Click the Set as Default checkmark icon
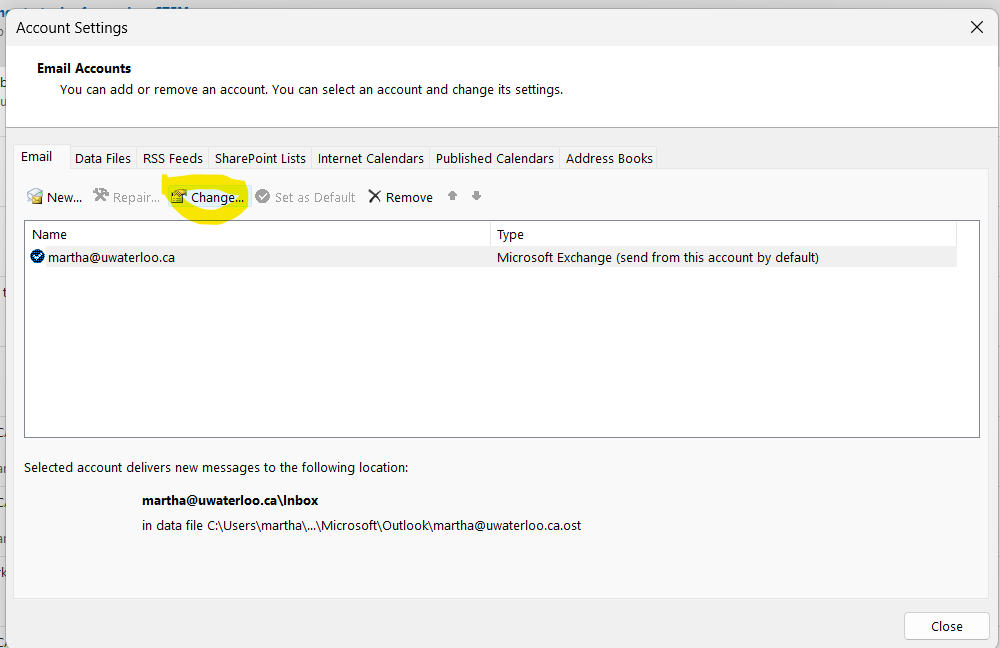Image resolution: width=1000 pixels, height=648 pixels. click(261, 196)
